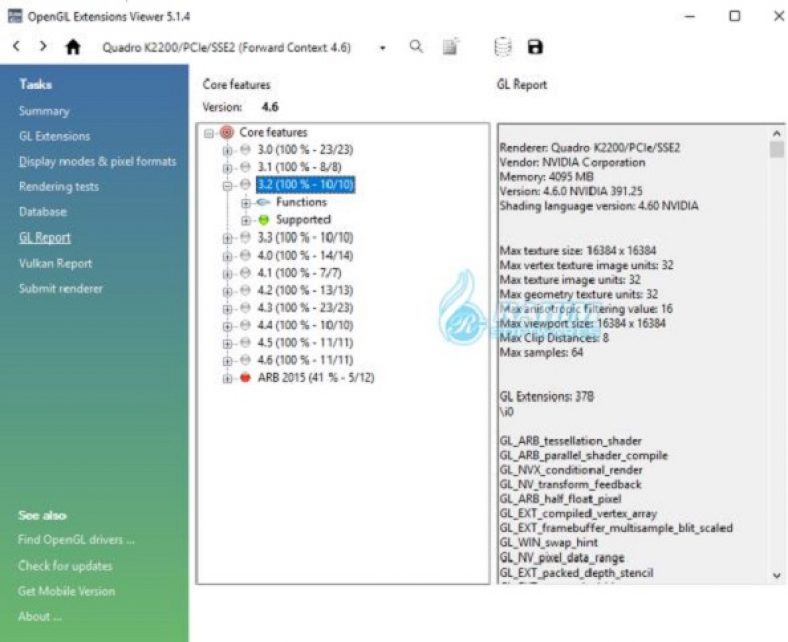Open the About link
Image resolution: width=788 pixels, height=642 pixels.
tap(40, 616)
